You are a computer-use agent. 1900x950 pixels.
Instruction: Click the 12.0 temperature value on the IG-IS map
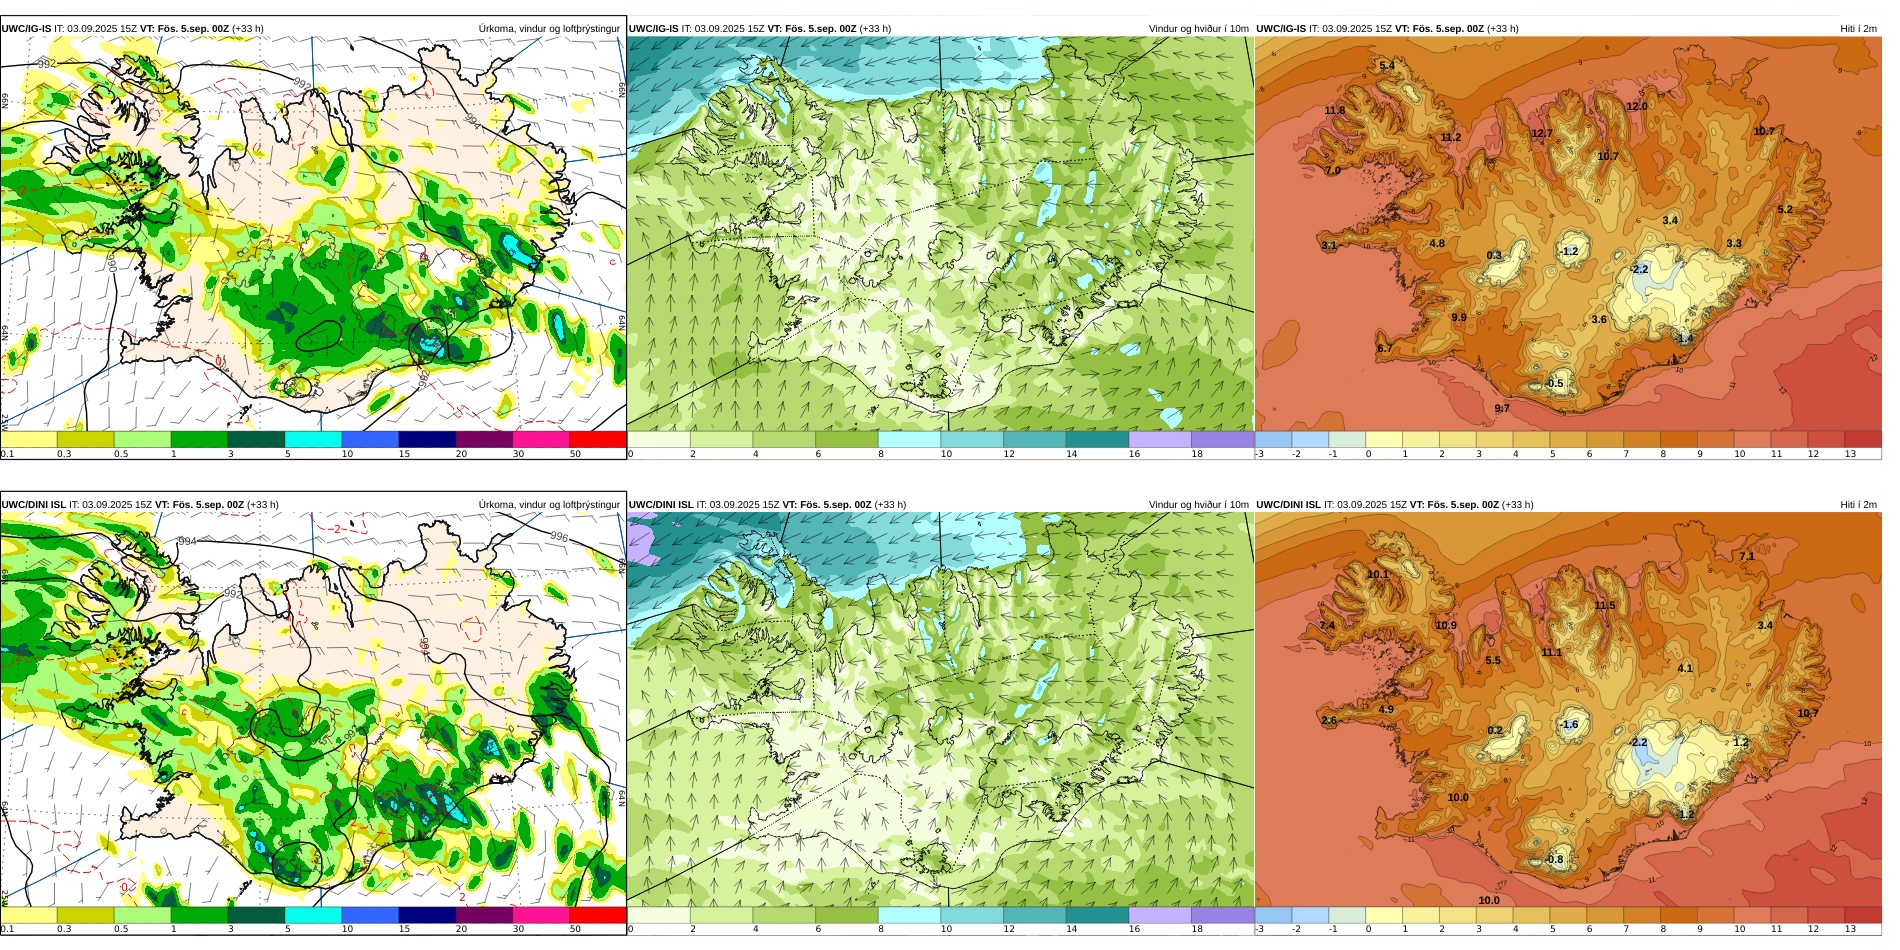pos(1637,107)
